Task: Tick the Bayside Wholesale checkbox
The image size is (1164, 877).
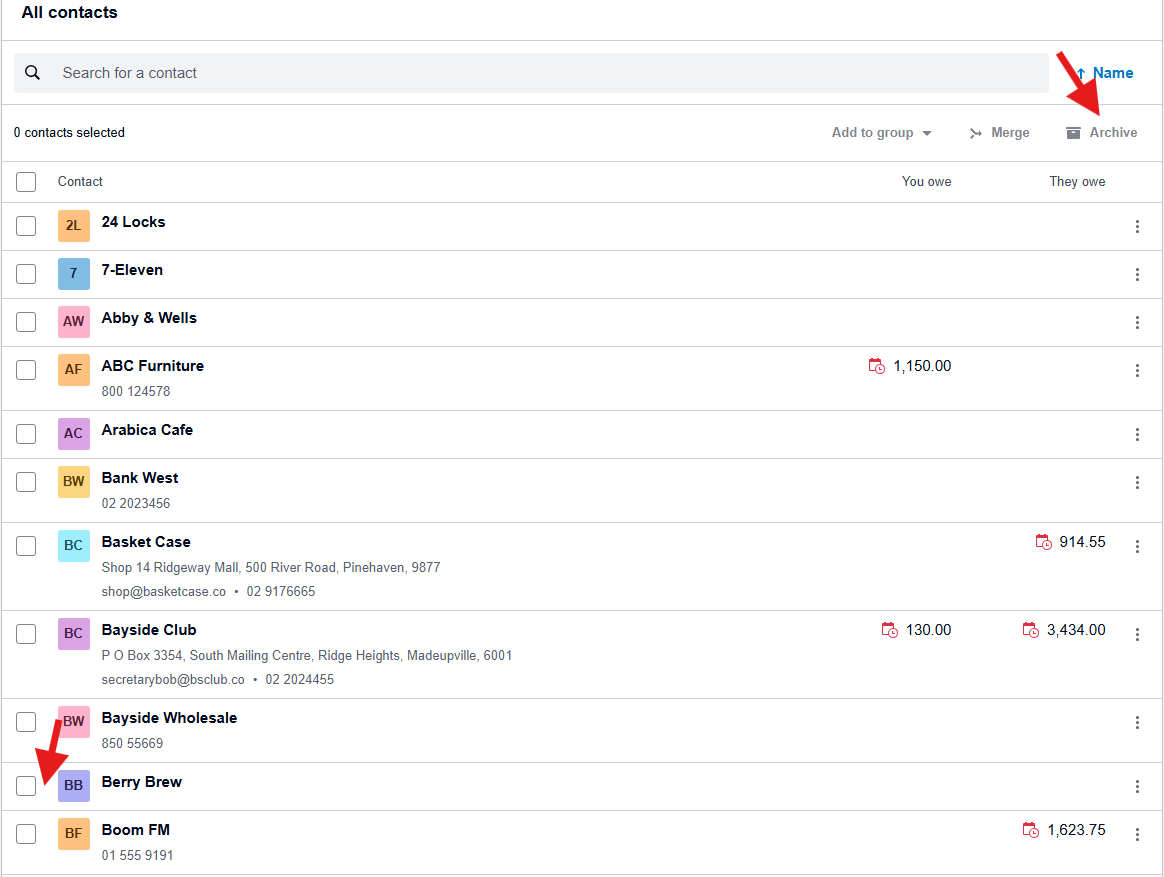Action: coord(26,722)
